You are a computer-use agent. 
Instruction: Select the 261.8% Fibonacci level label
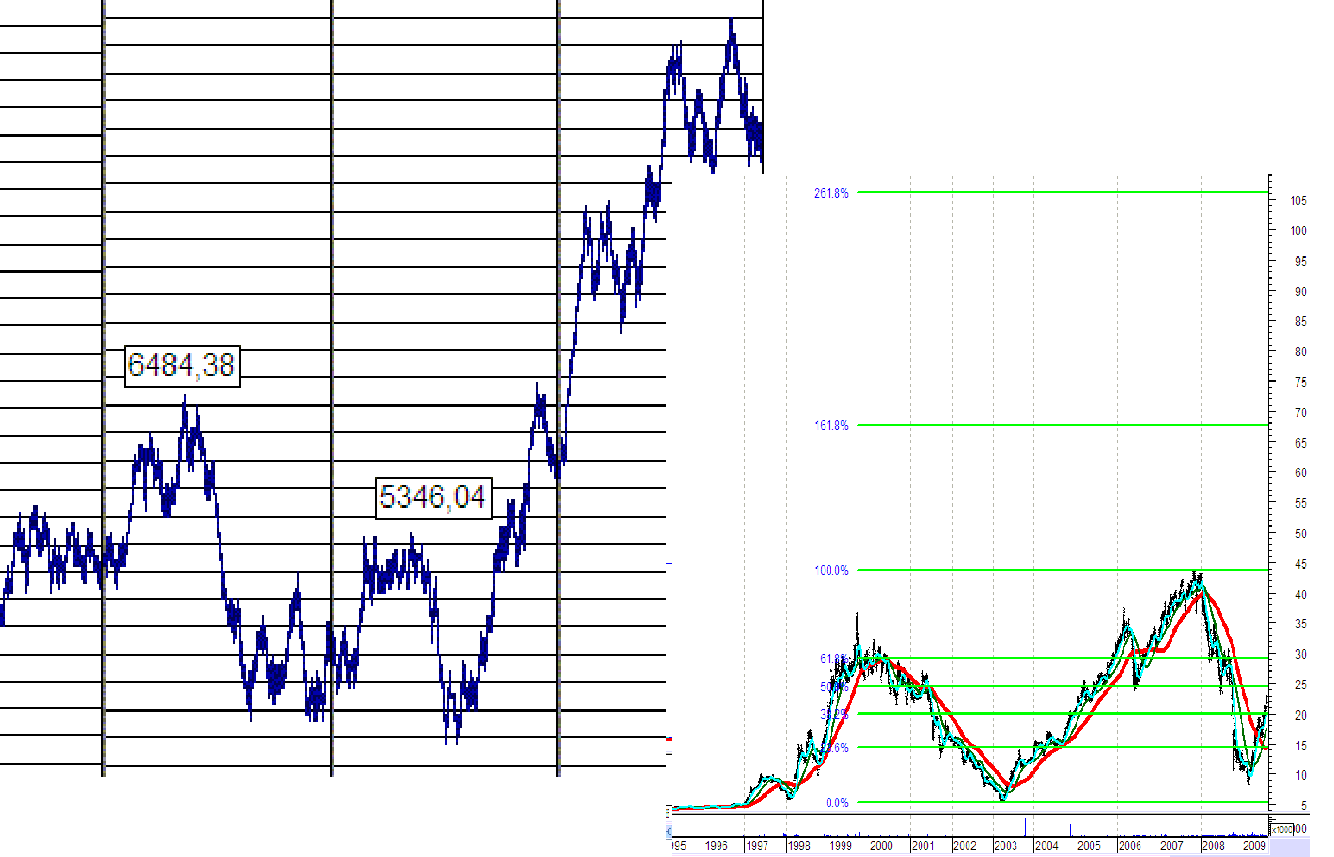pyautogui.click(x=831, y=194)
